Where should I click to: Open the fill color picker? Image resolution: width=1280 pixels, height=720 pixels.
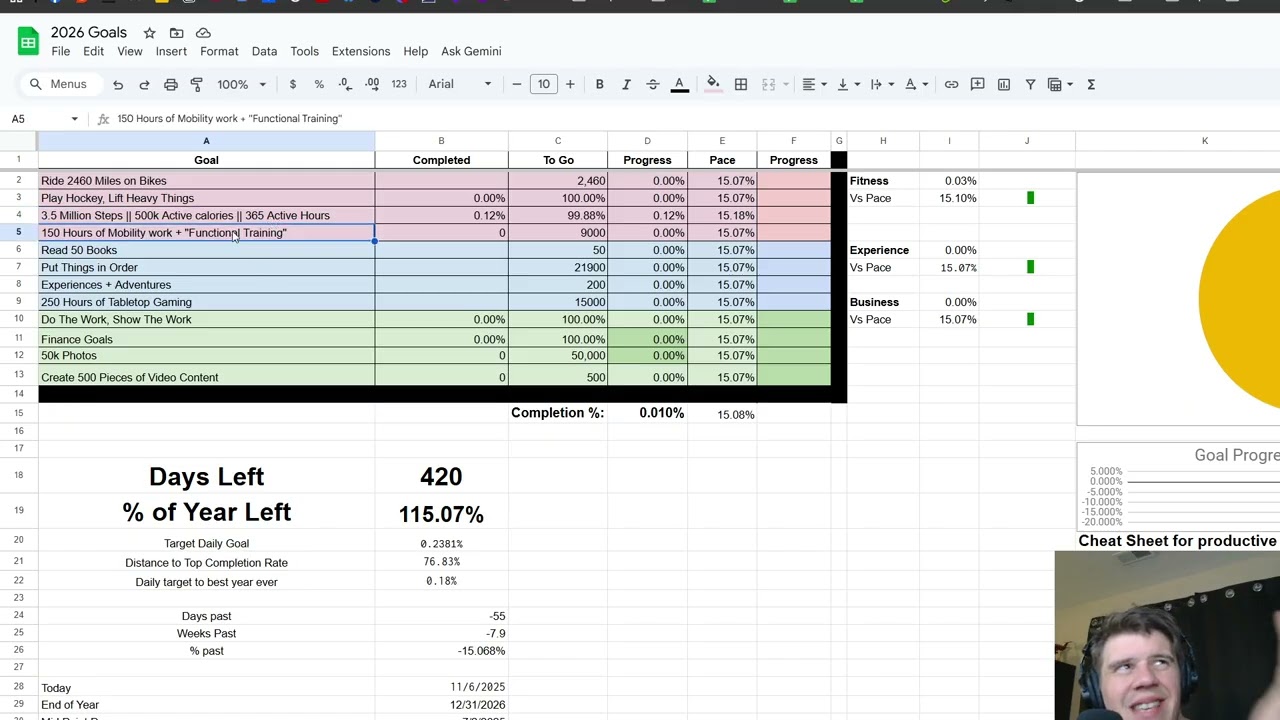point(713,84)
